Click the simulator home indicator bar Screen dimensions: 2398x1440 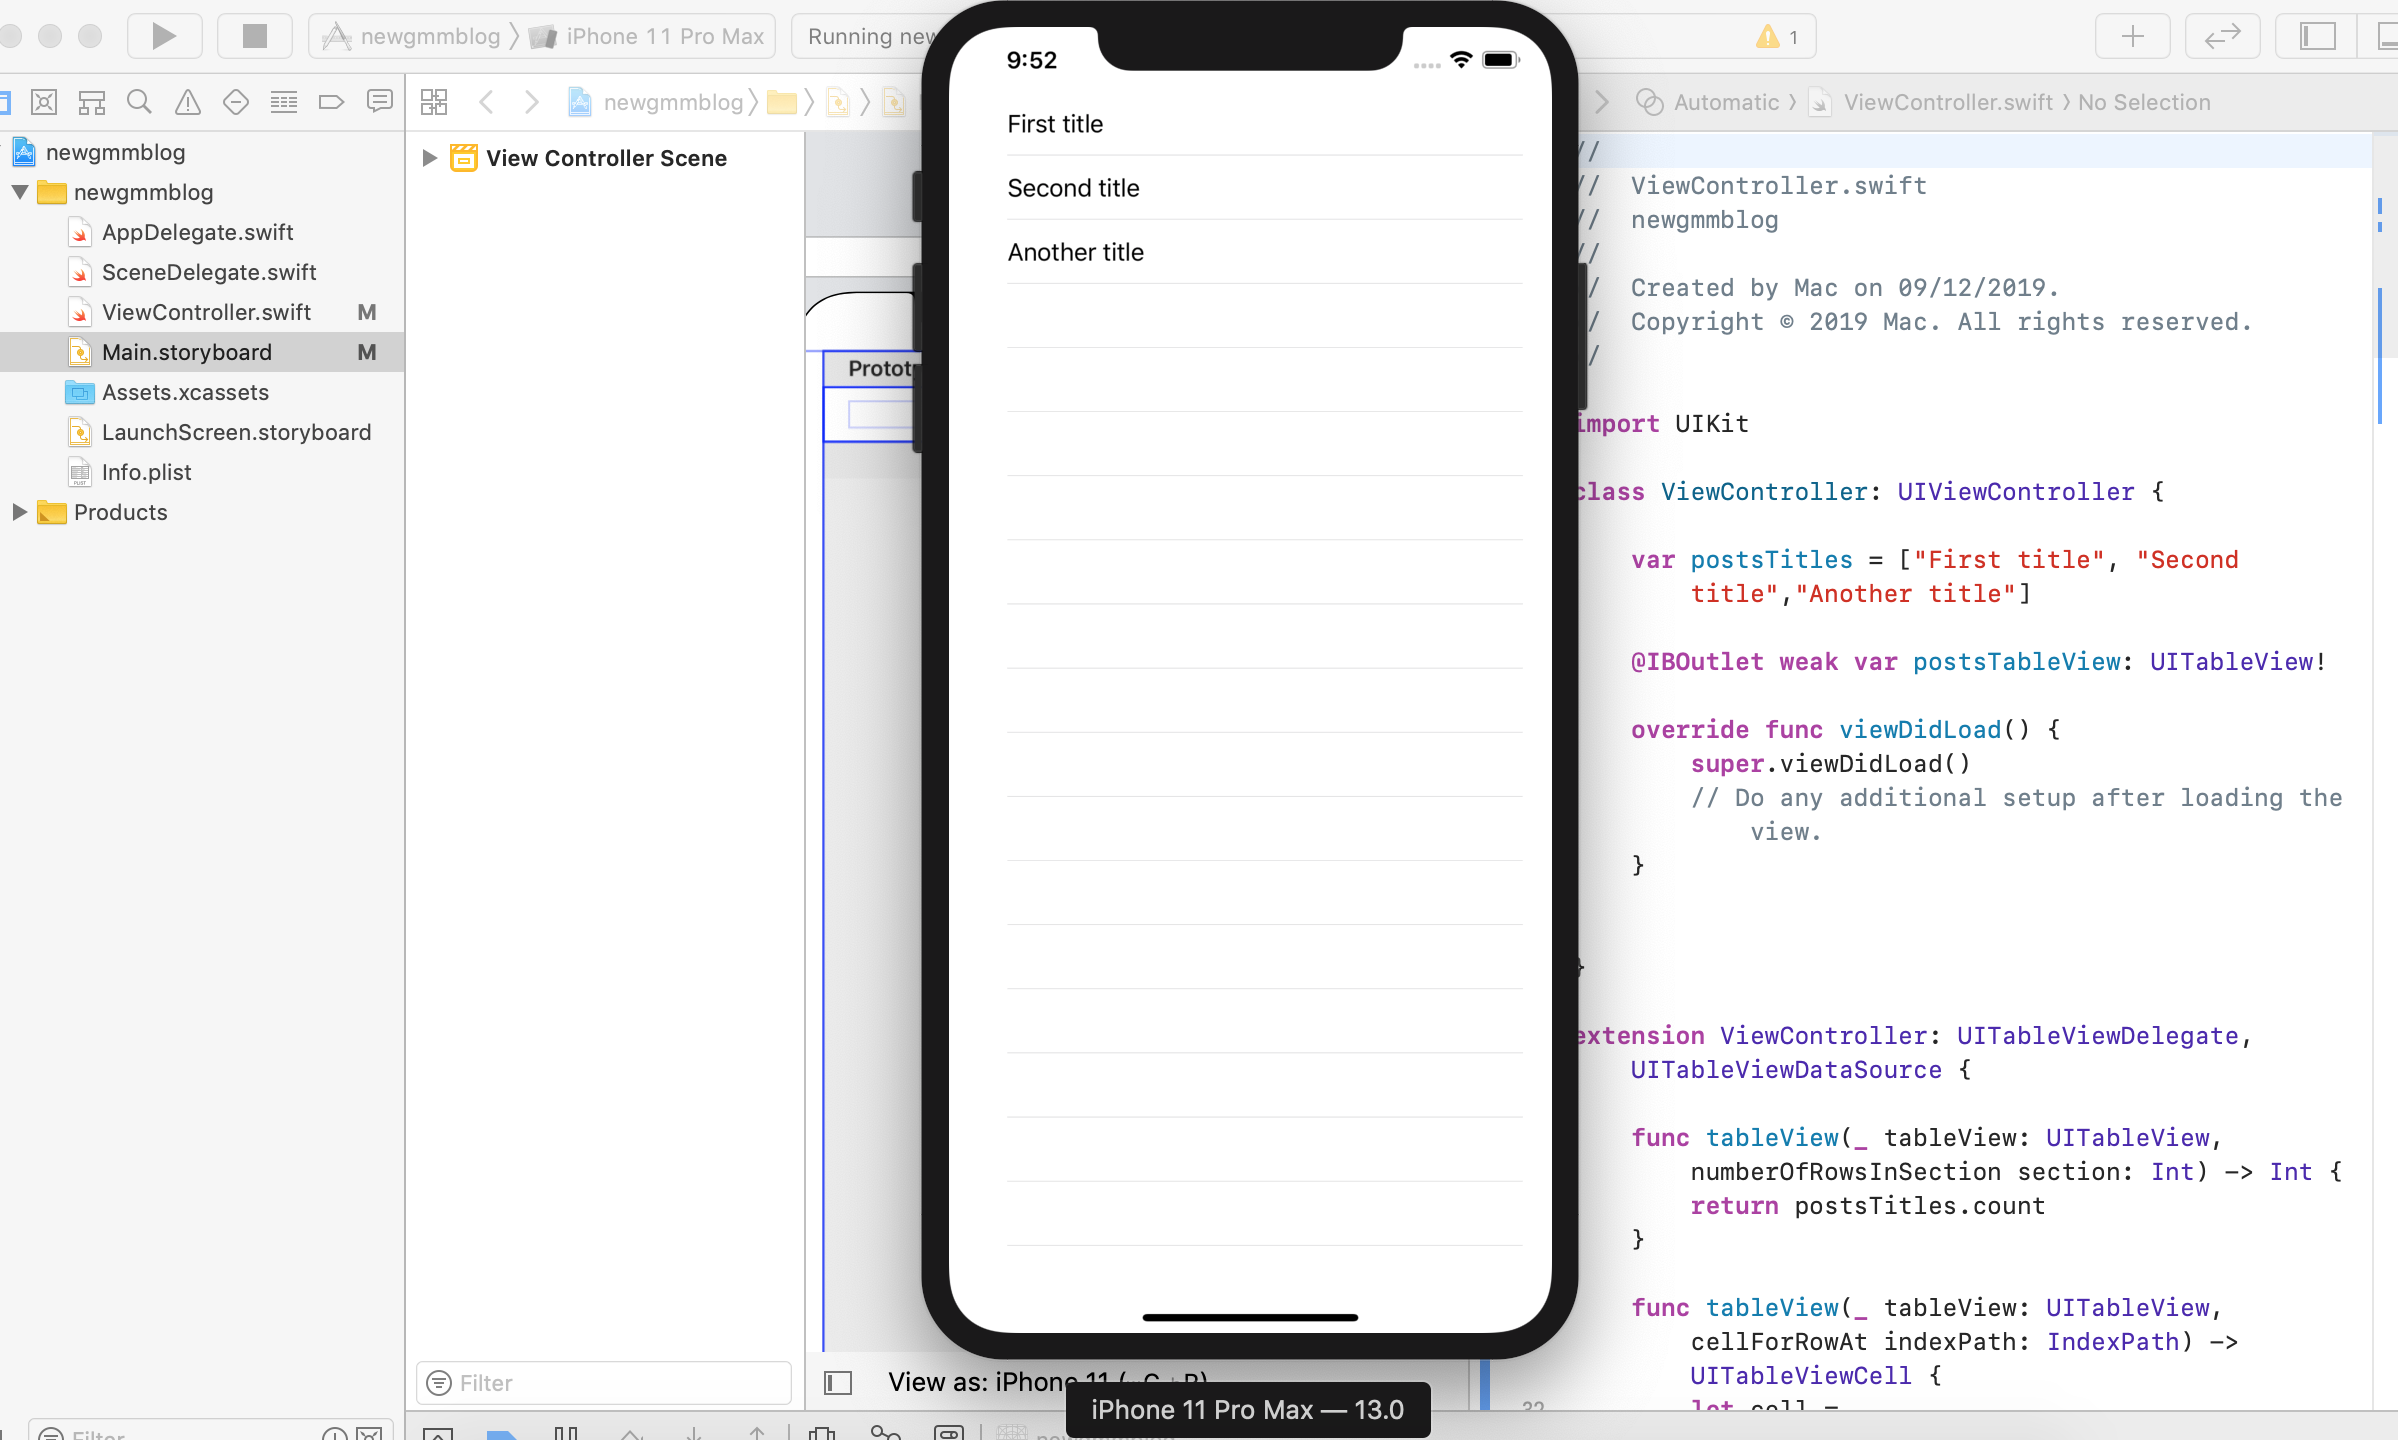tap(1250, 1317)
